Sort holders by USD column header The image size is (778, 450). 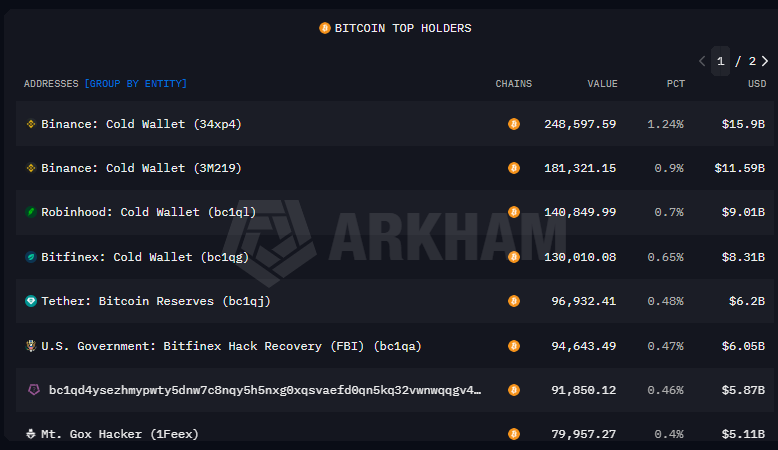tap(757, 83)
